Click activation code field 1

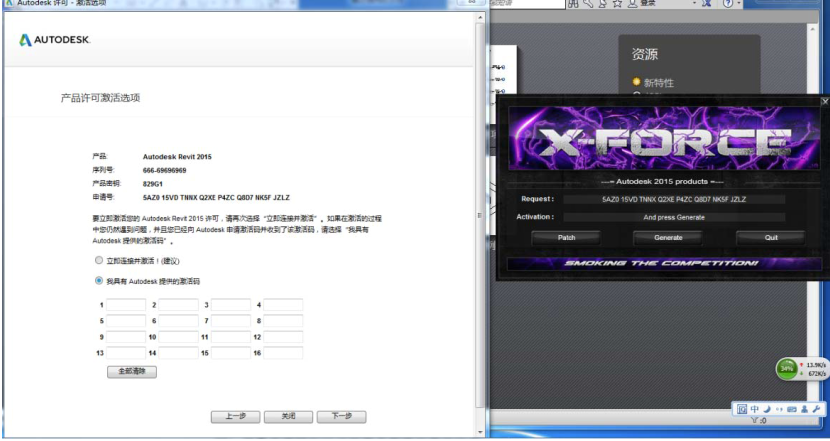pyautogui.click(x=126, y=305)
